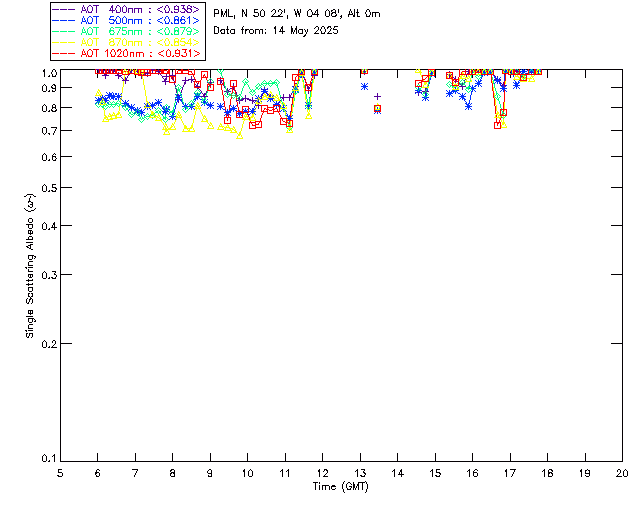Click the x-axis tick label 20

(x=622, y=473)
